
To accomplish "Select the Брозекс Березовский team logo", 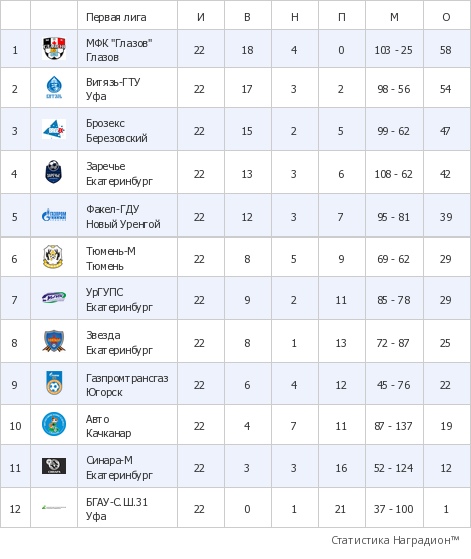I will pos(54,129).
